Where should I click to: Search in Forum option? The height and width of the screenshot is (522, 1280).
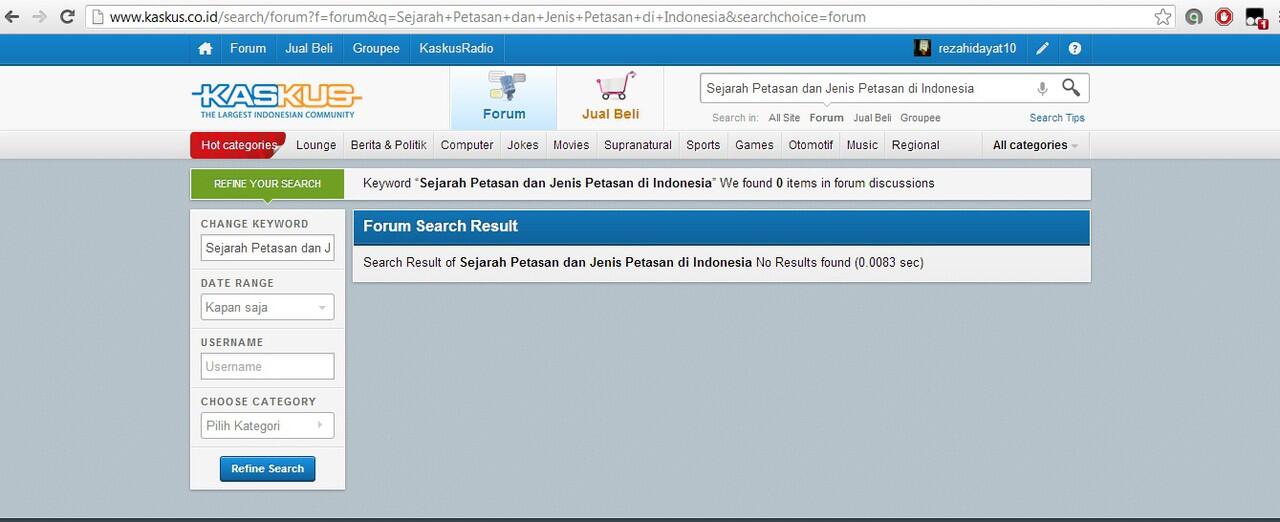pos(826,118)
